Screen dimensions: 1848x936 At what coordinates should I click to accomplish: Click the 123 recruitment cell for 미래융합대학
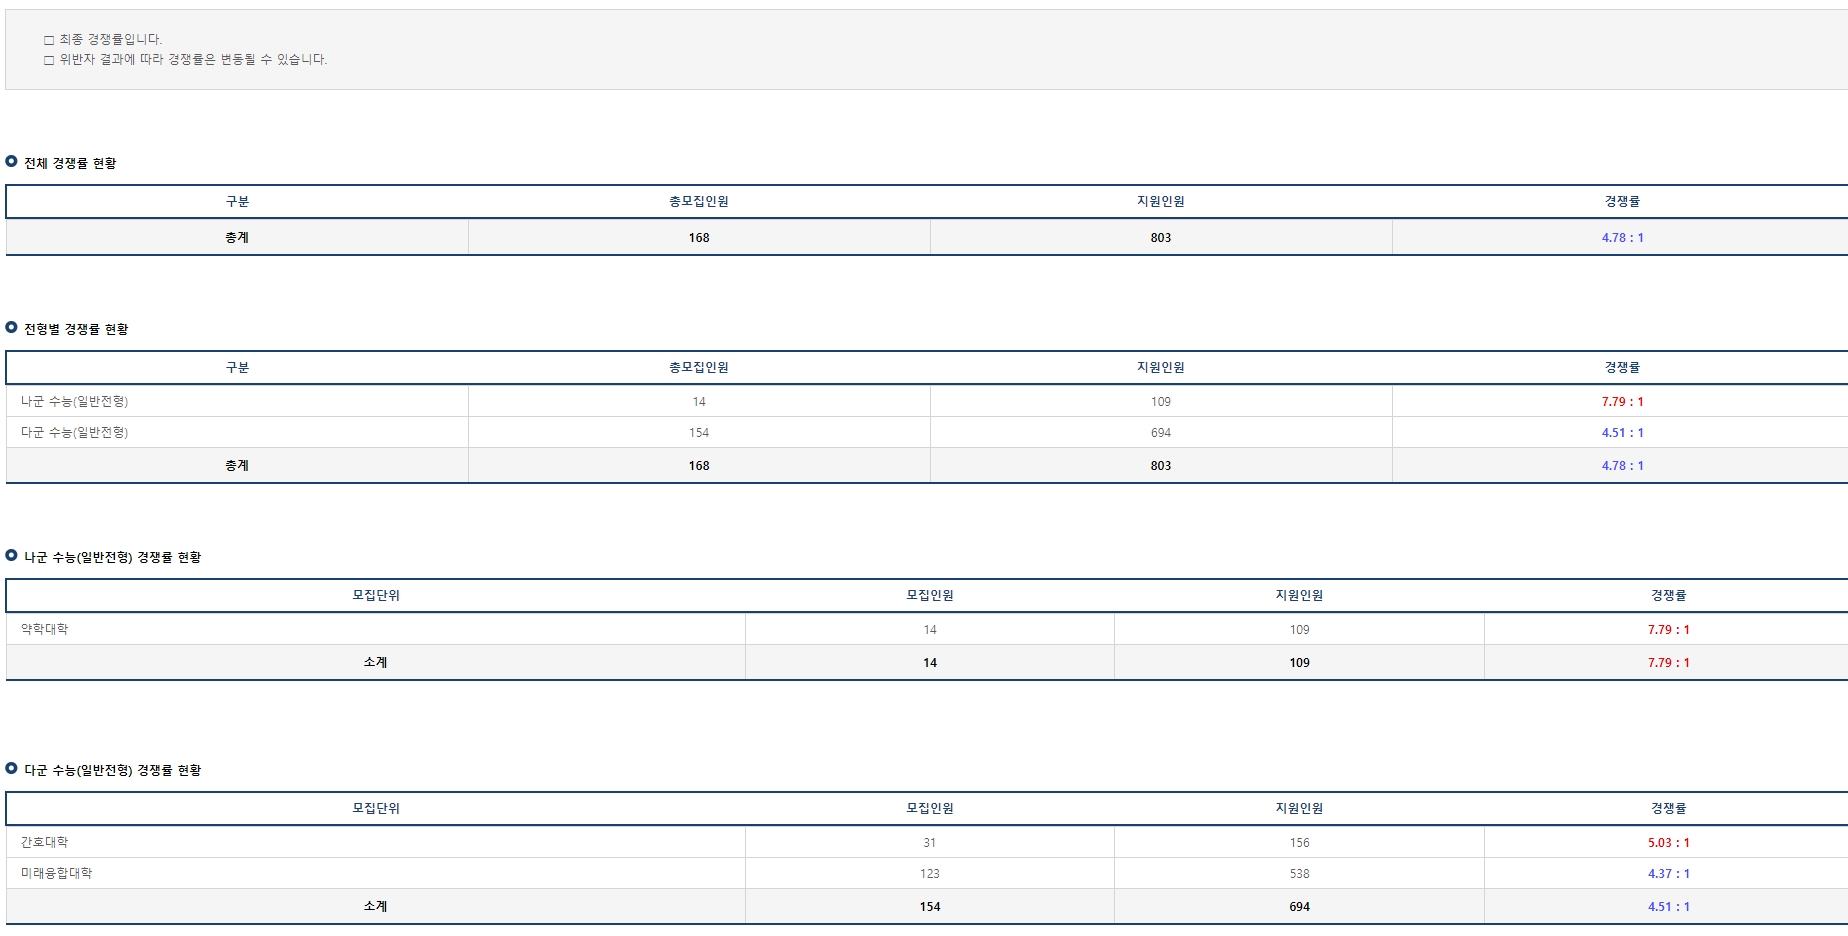[x=929, y=874]
